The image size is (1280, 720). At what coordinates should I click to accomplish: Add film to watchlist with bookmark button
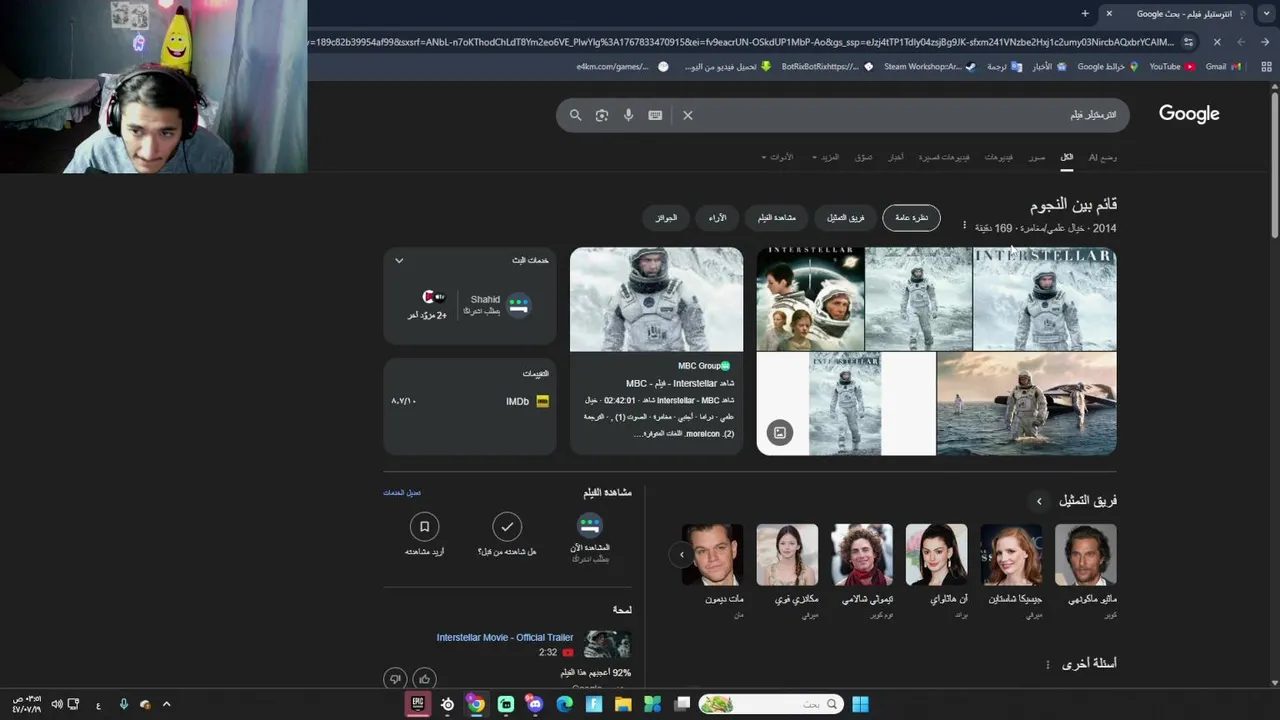coord(424,526)
